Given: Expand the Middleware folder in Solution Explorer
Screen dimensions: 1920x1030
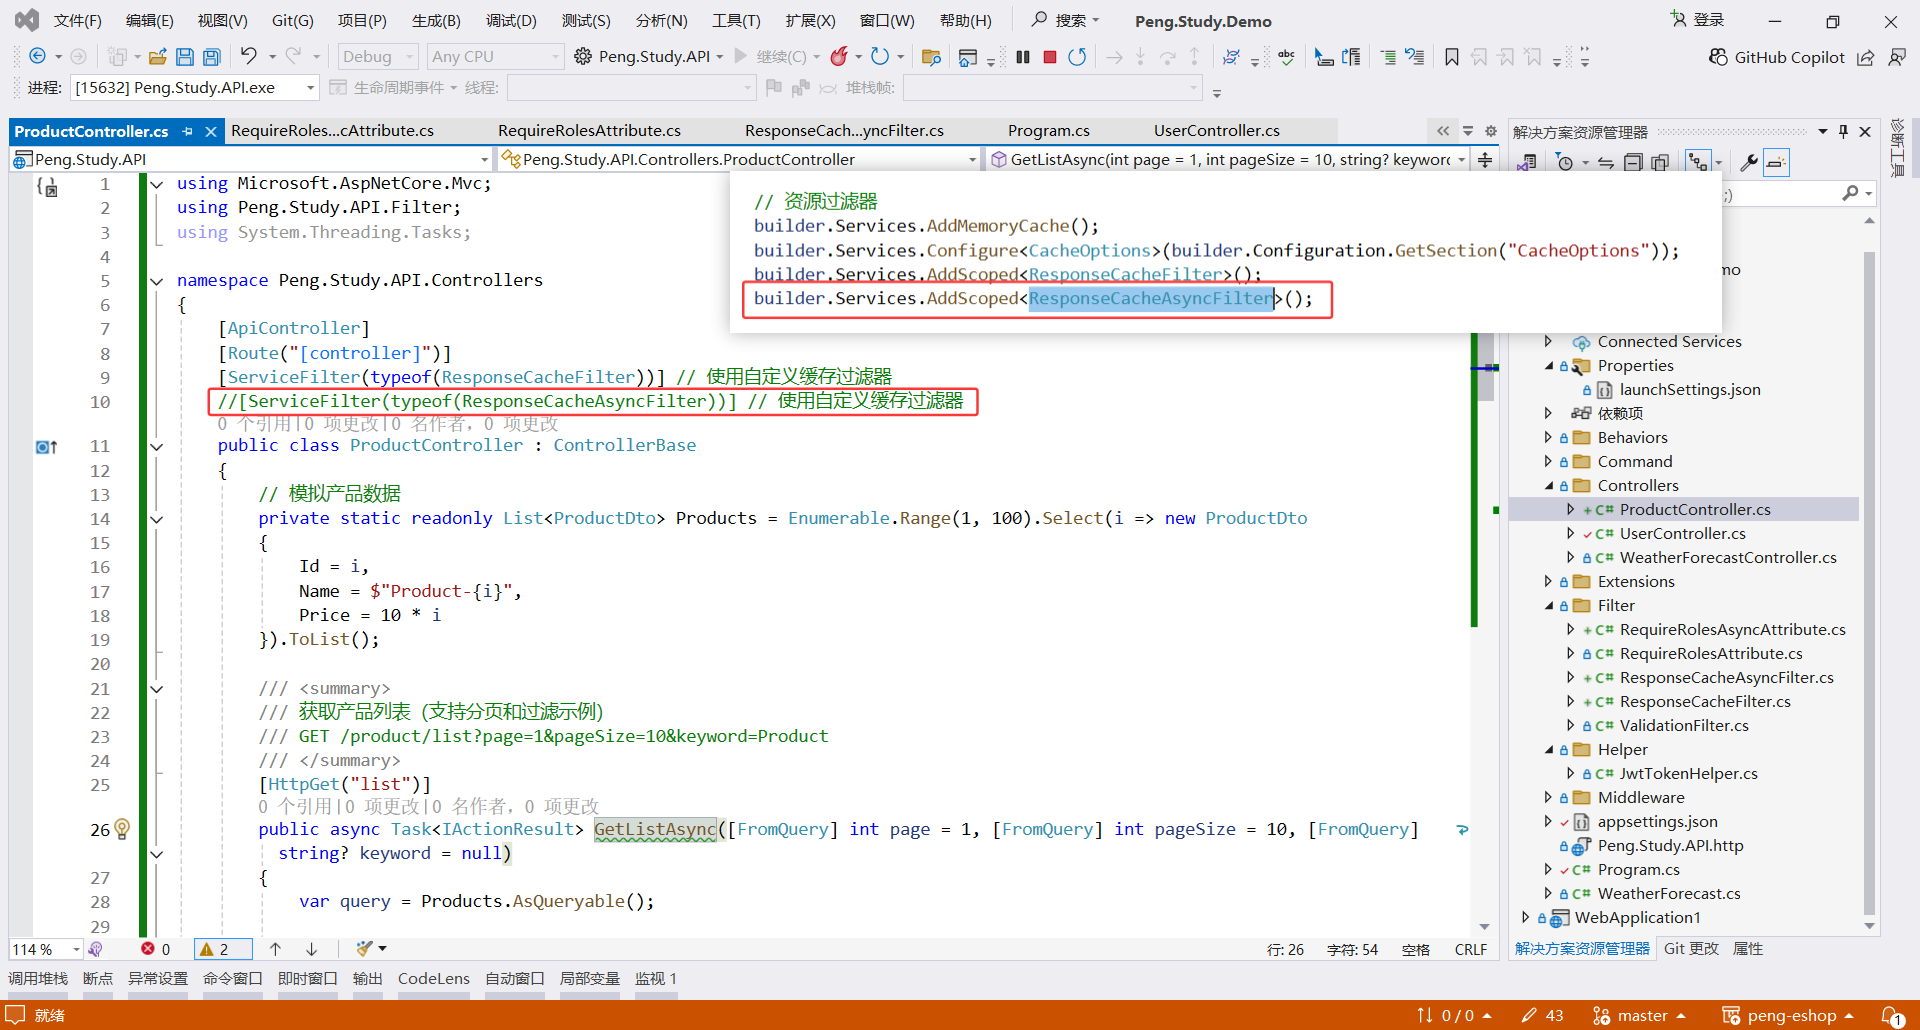Looking at the screenshot, I should [1548, 797].
